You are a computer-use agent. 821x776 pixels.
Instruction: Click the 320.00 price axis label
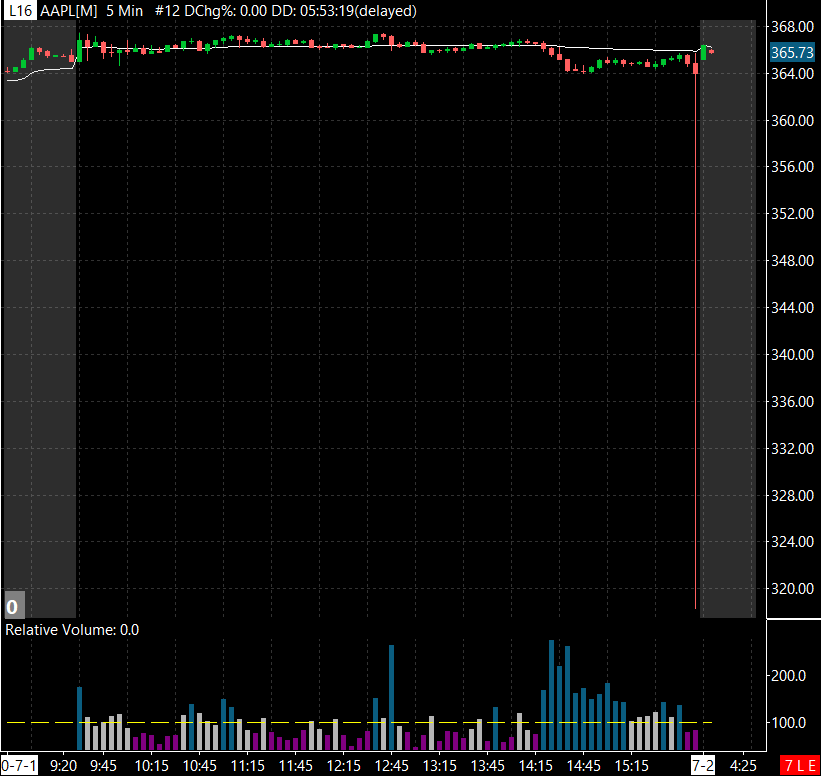(792, 589)
